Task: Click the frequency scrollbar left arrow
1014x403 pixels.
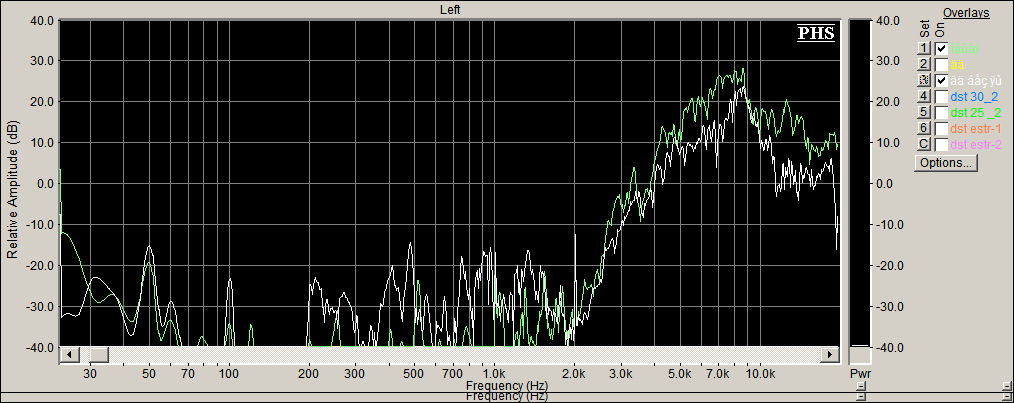Action: click(x=69, y=354)
